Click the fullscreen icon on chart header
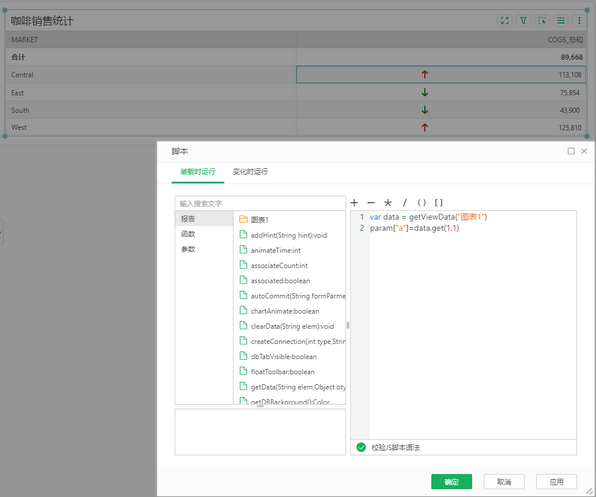The height and width of the screenshot is (497, 596). 504,21
